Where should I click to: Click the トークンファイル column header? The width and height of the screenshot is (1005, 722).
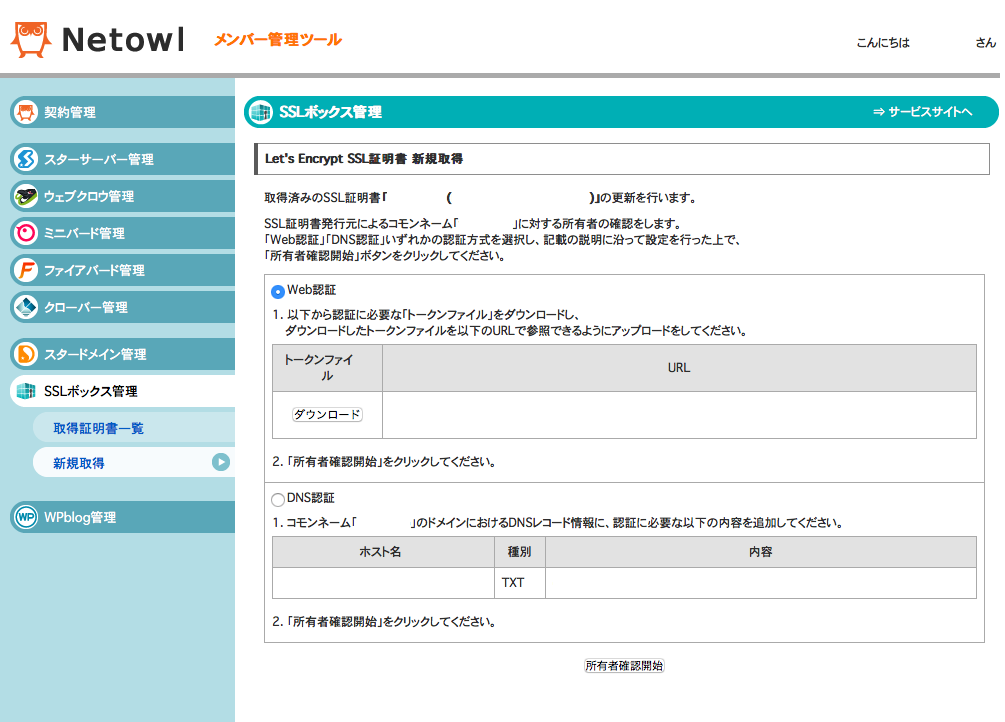click(328, 368)
